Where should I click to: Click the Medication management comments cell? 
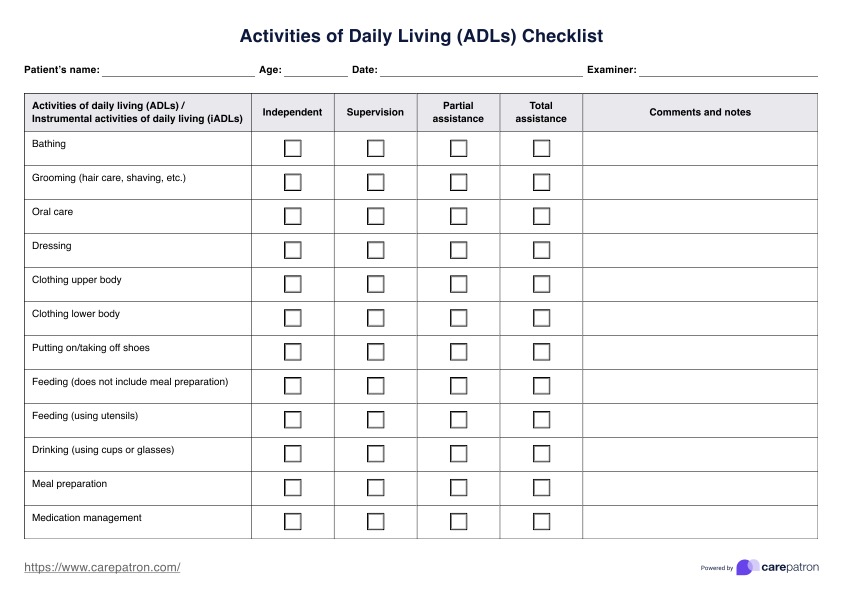[x=700, y=522]
